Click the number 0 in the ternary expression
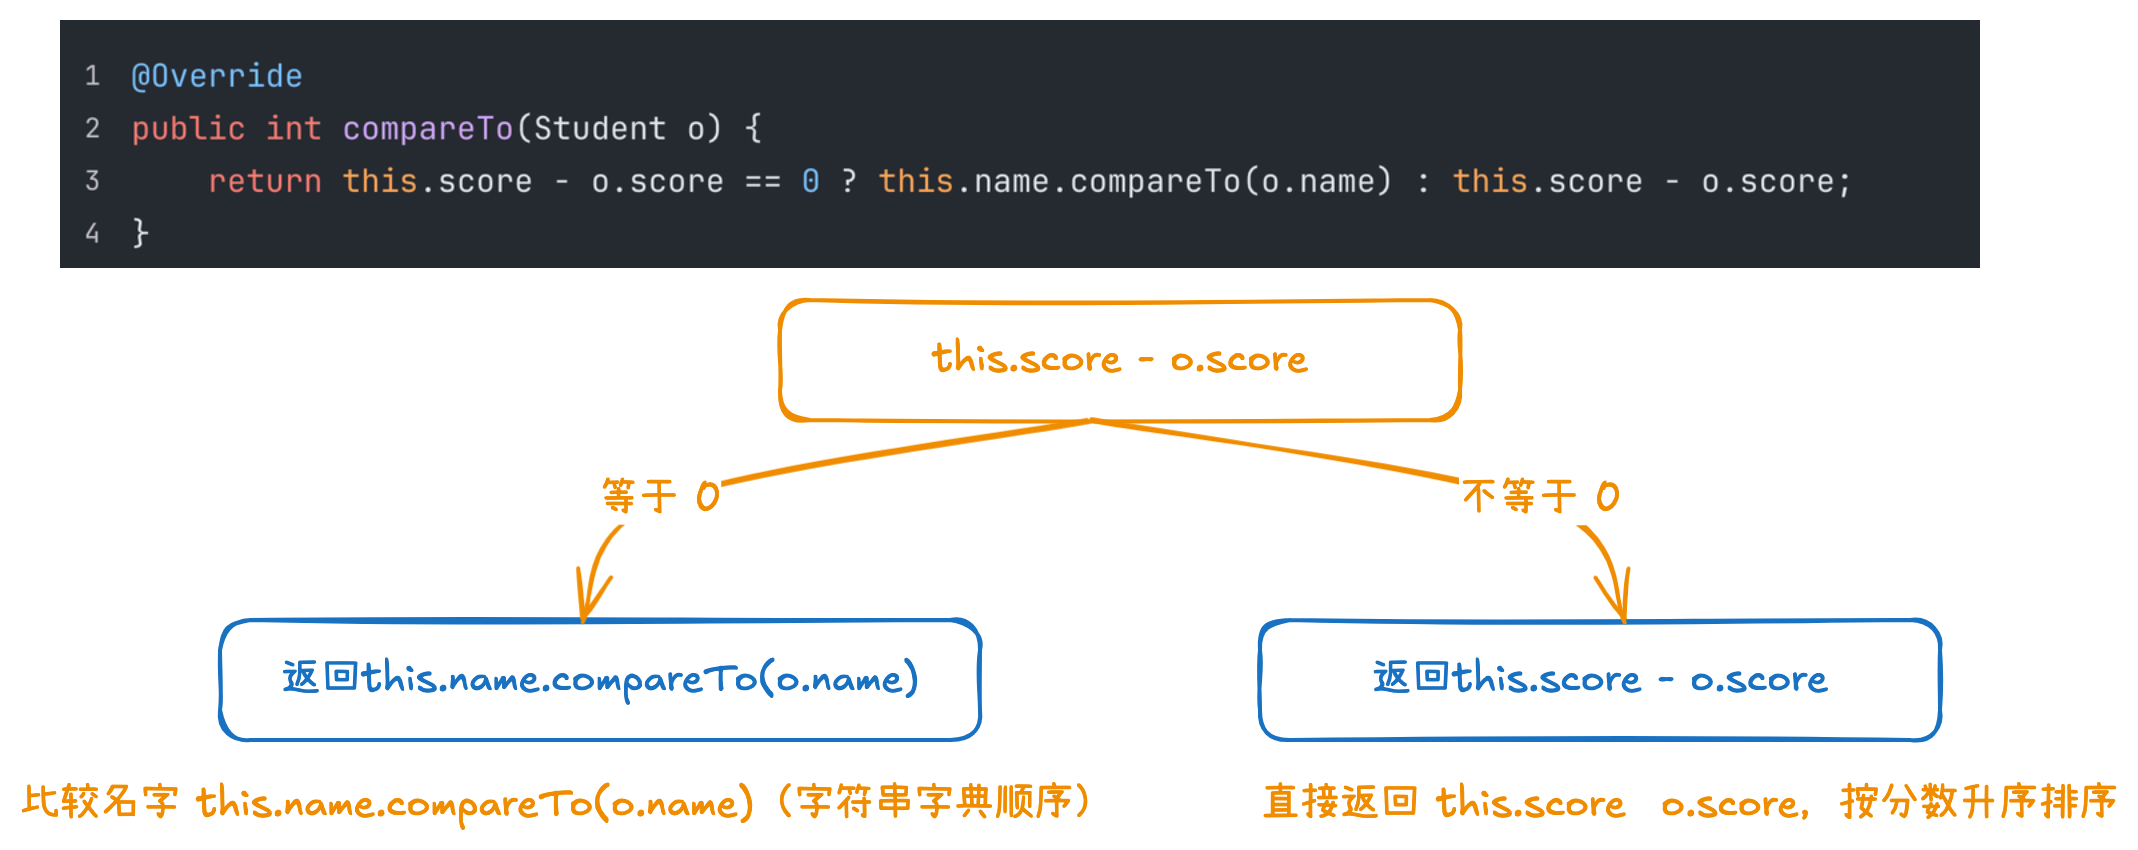The height and width of the screenshot is (850, 2138). (x=811, y=181)
